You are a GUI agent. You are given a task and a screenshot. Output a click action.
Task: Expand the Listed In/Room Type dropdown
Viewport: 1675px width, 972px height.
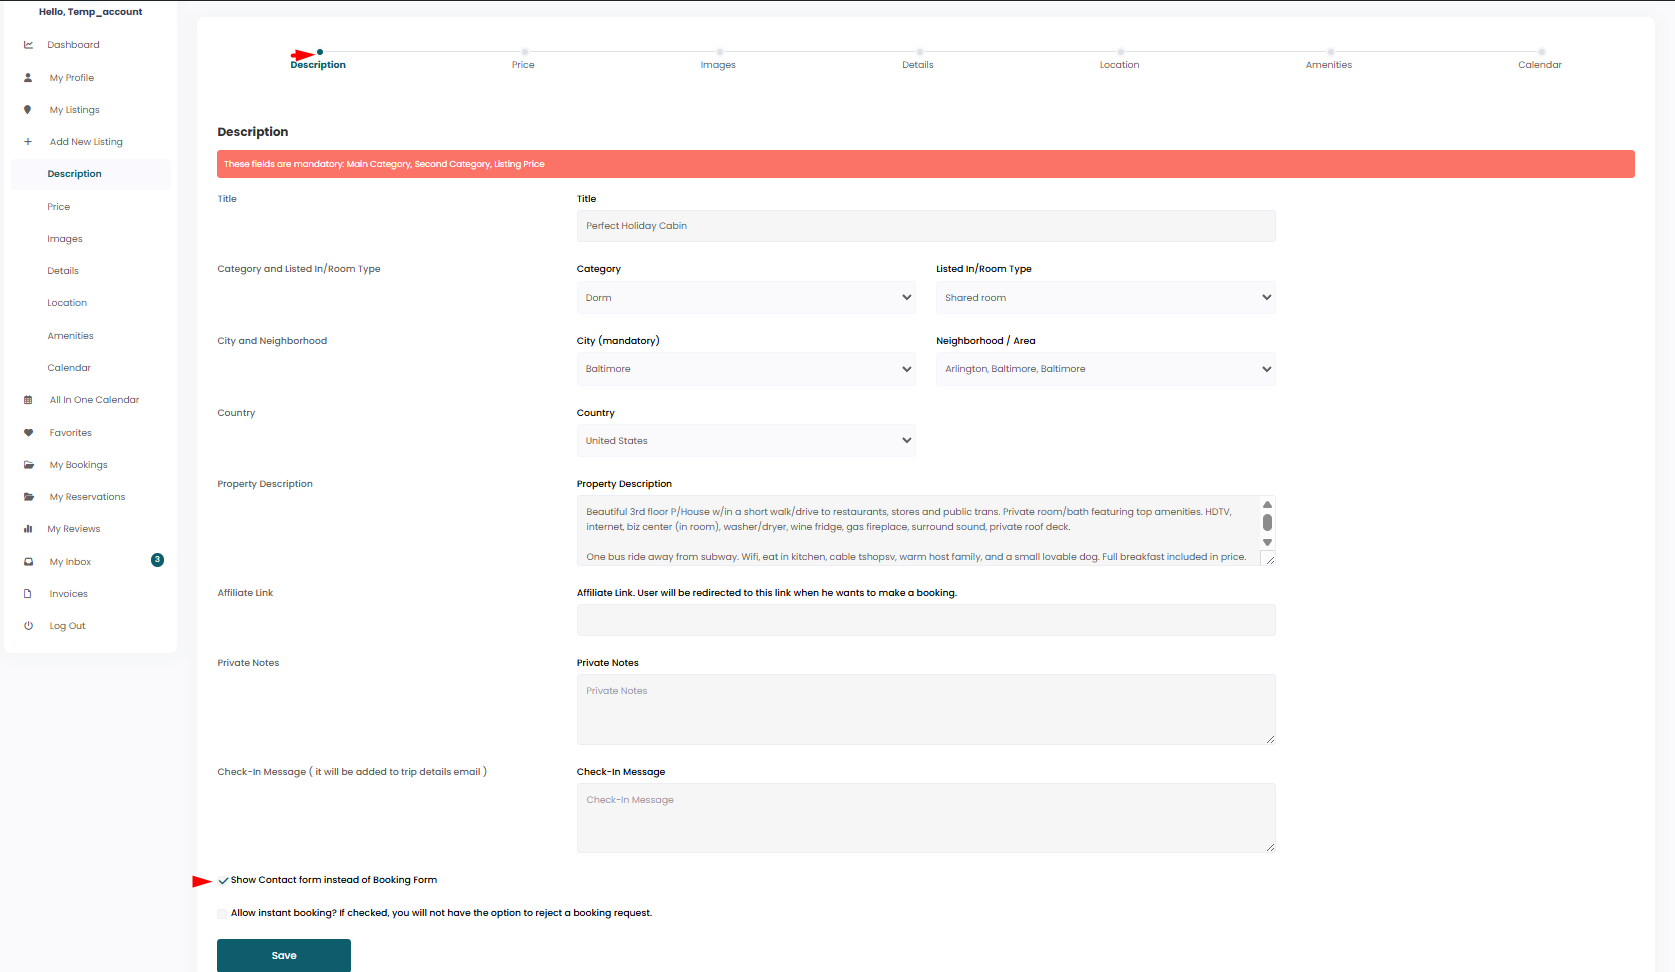(x=1105, y=298)
